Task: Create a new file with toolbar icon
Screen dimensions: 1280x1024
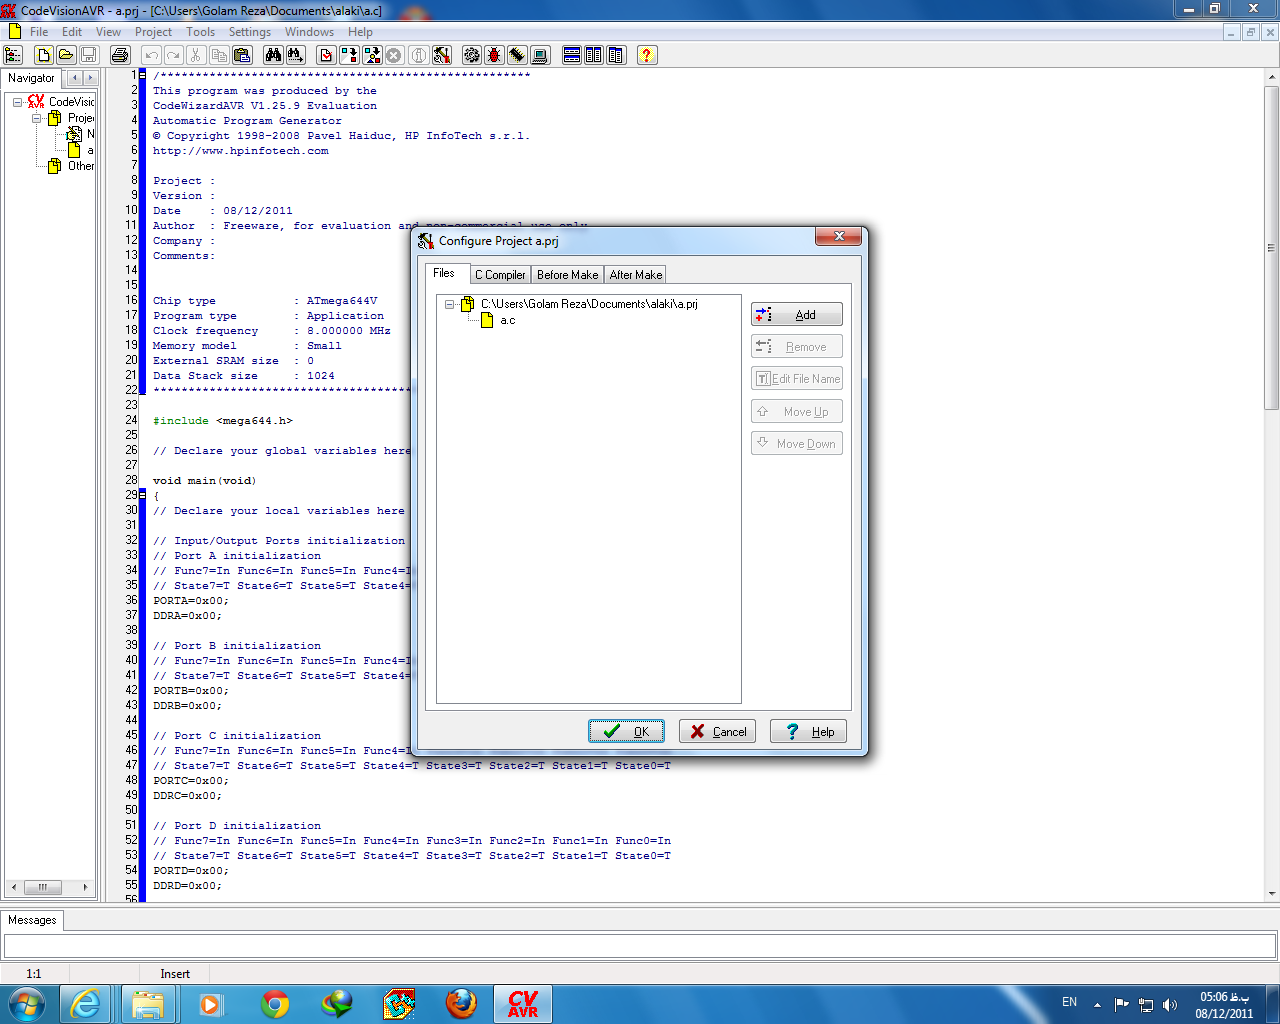Action: click(x=44, y=55)
